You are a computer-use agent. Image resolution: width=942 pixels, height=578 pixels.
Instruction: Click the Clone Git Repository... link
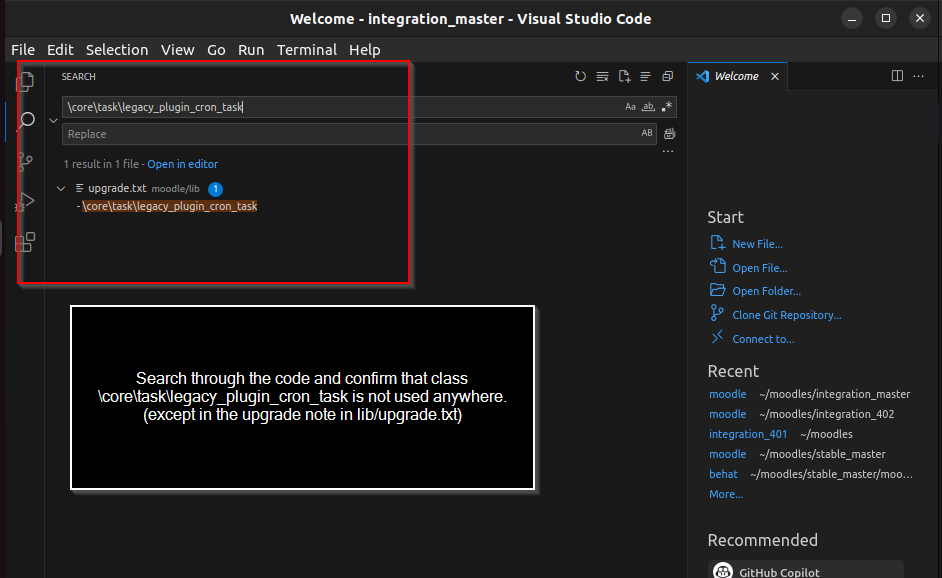[786, 315]
